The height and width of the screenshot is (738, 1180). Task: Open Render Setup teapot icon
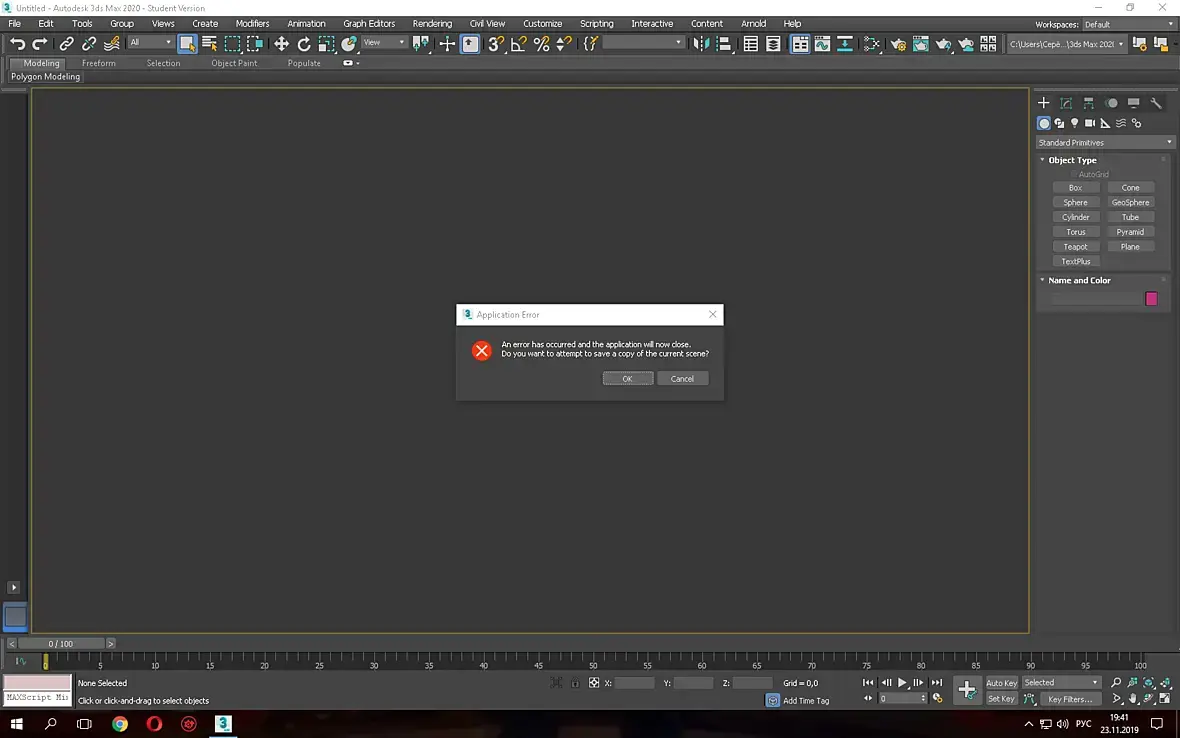coord(898,44)
